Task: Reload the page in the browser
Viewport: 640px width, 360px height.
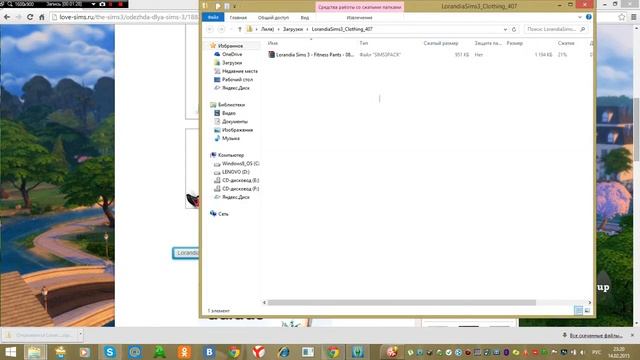Action: (30, 17)
